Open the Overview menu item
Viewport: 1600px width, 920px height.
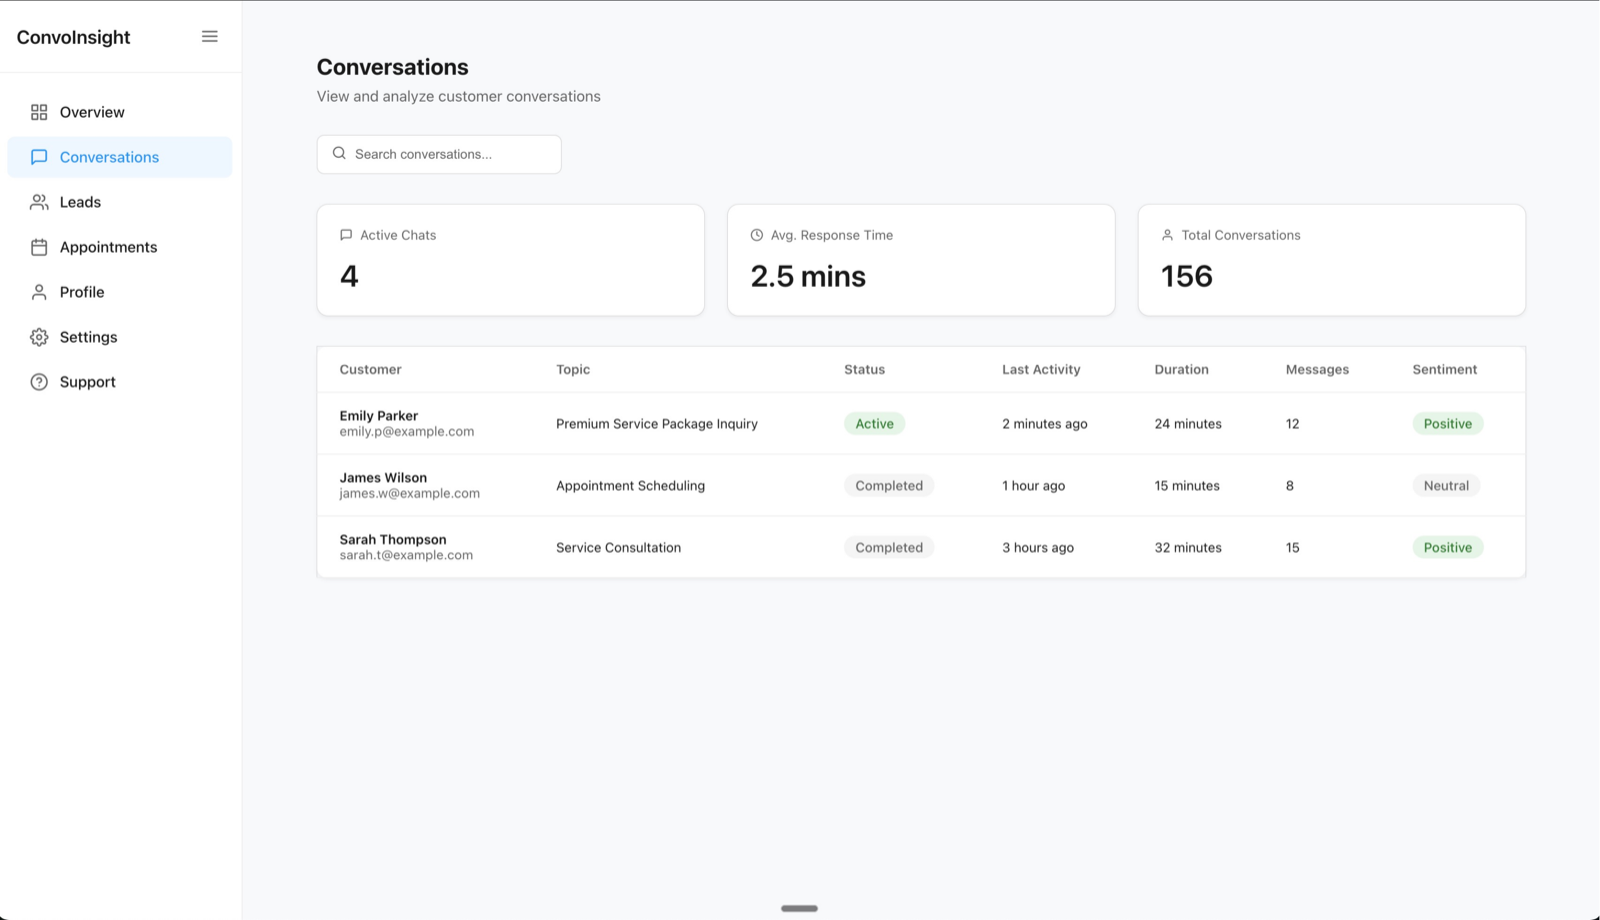(120, 112)
